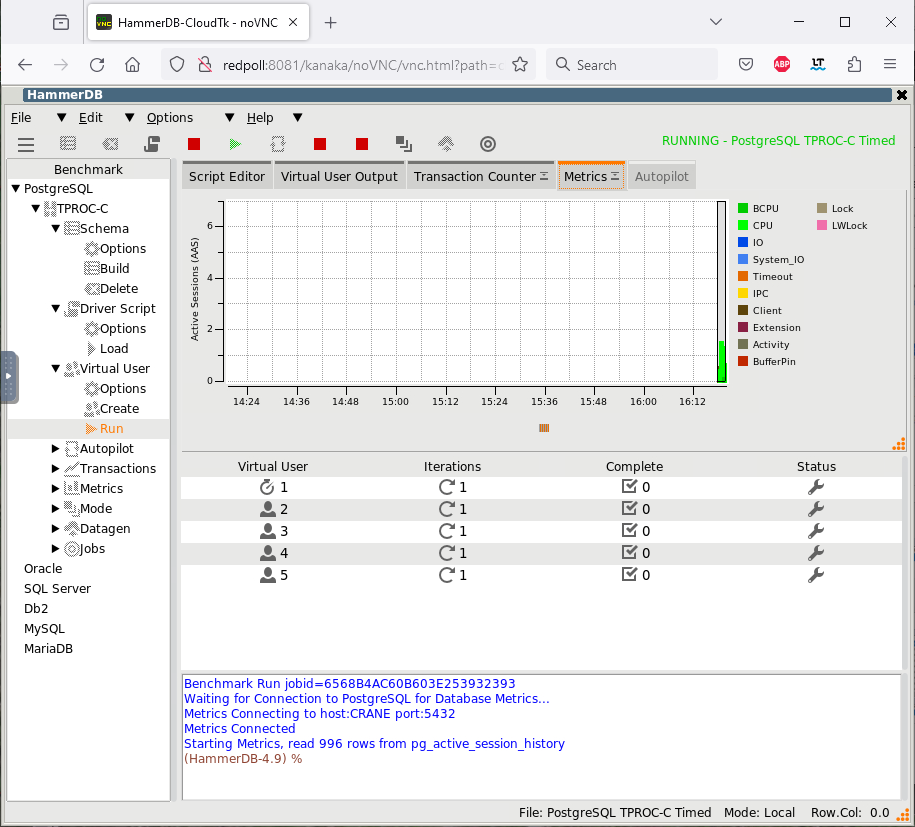
Task: Click the Datagen toolbar icon
Action: 446,144
